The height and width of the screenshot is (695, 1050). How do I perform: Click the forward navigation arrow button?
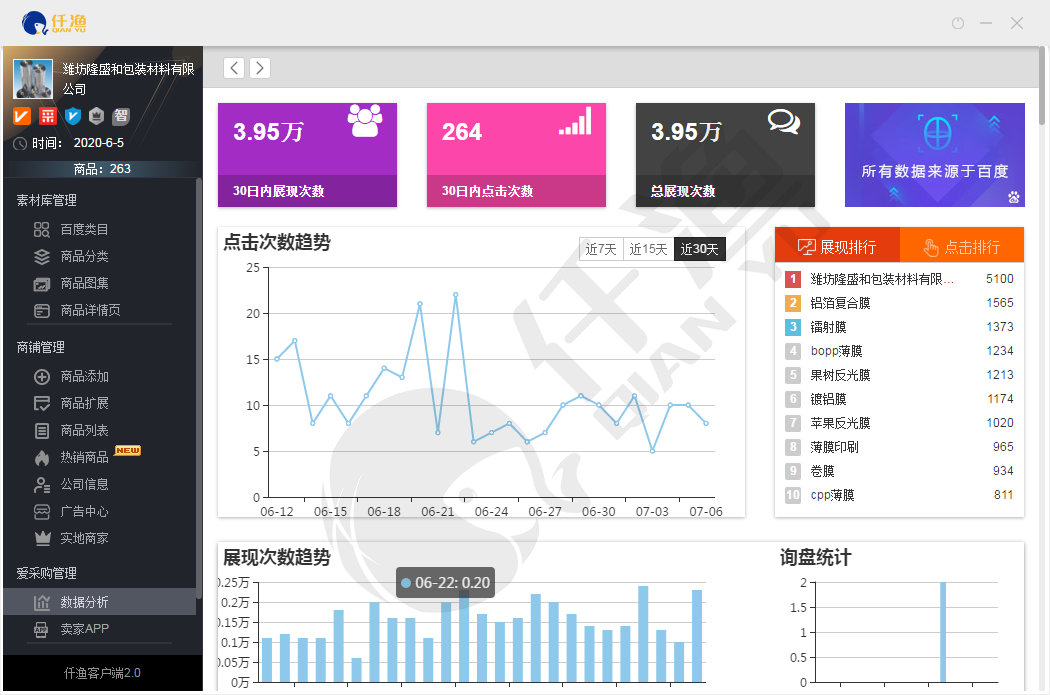click(259, 68)
